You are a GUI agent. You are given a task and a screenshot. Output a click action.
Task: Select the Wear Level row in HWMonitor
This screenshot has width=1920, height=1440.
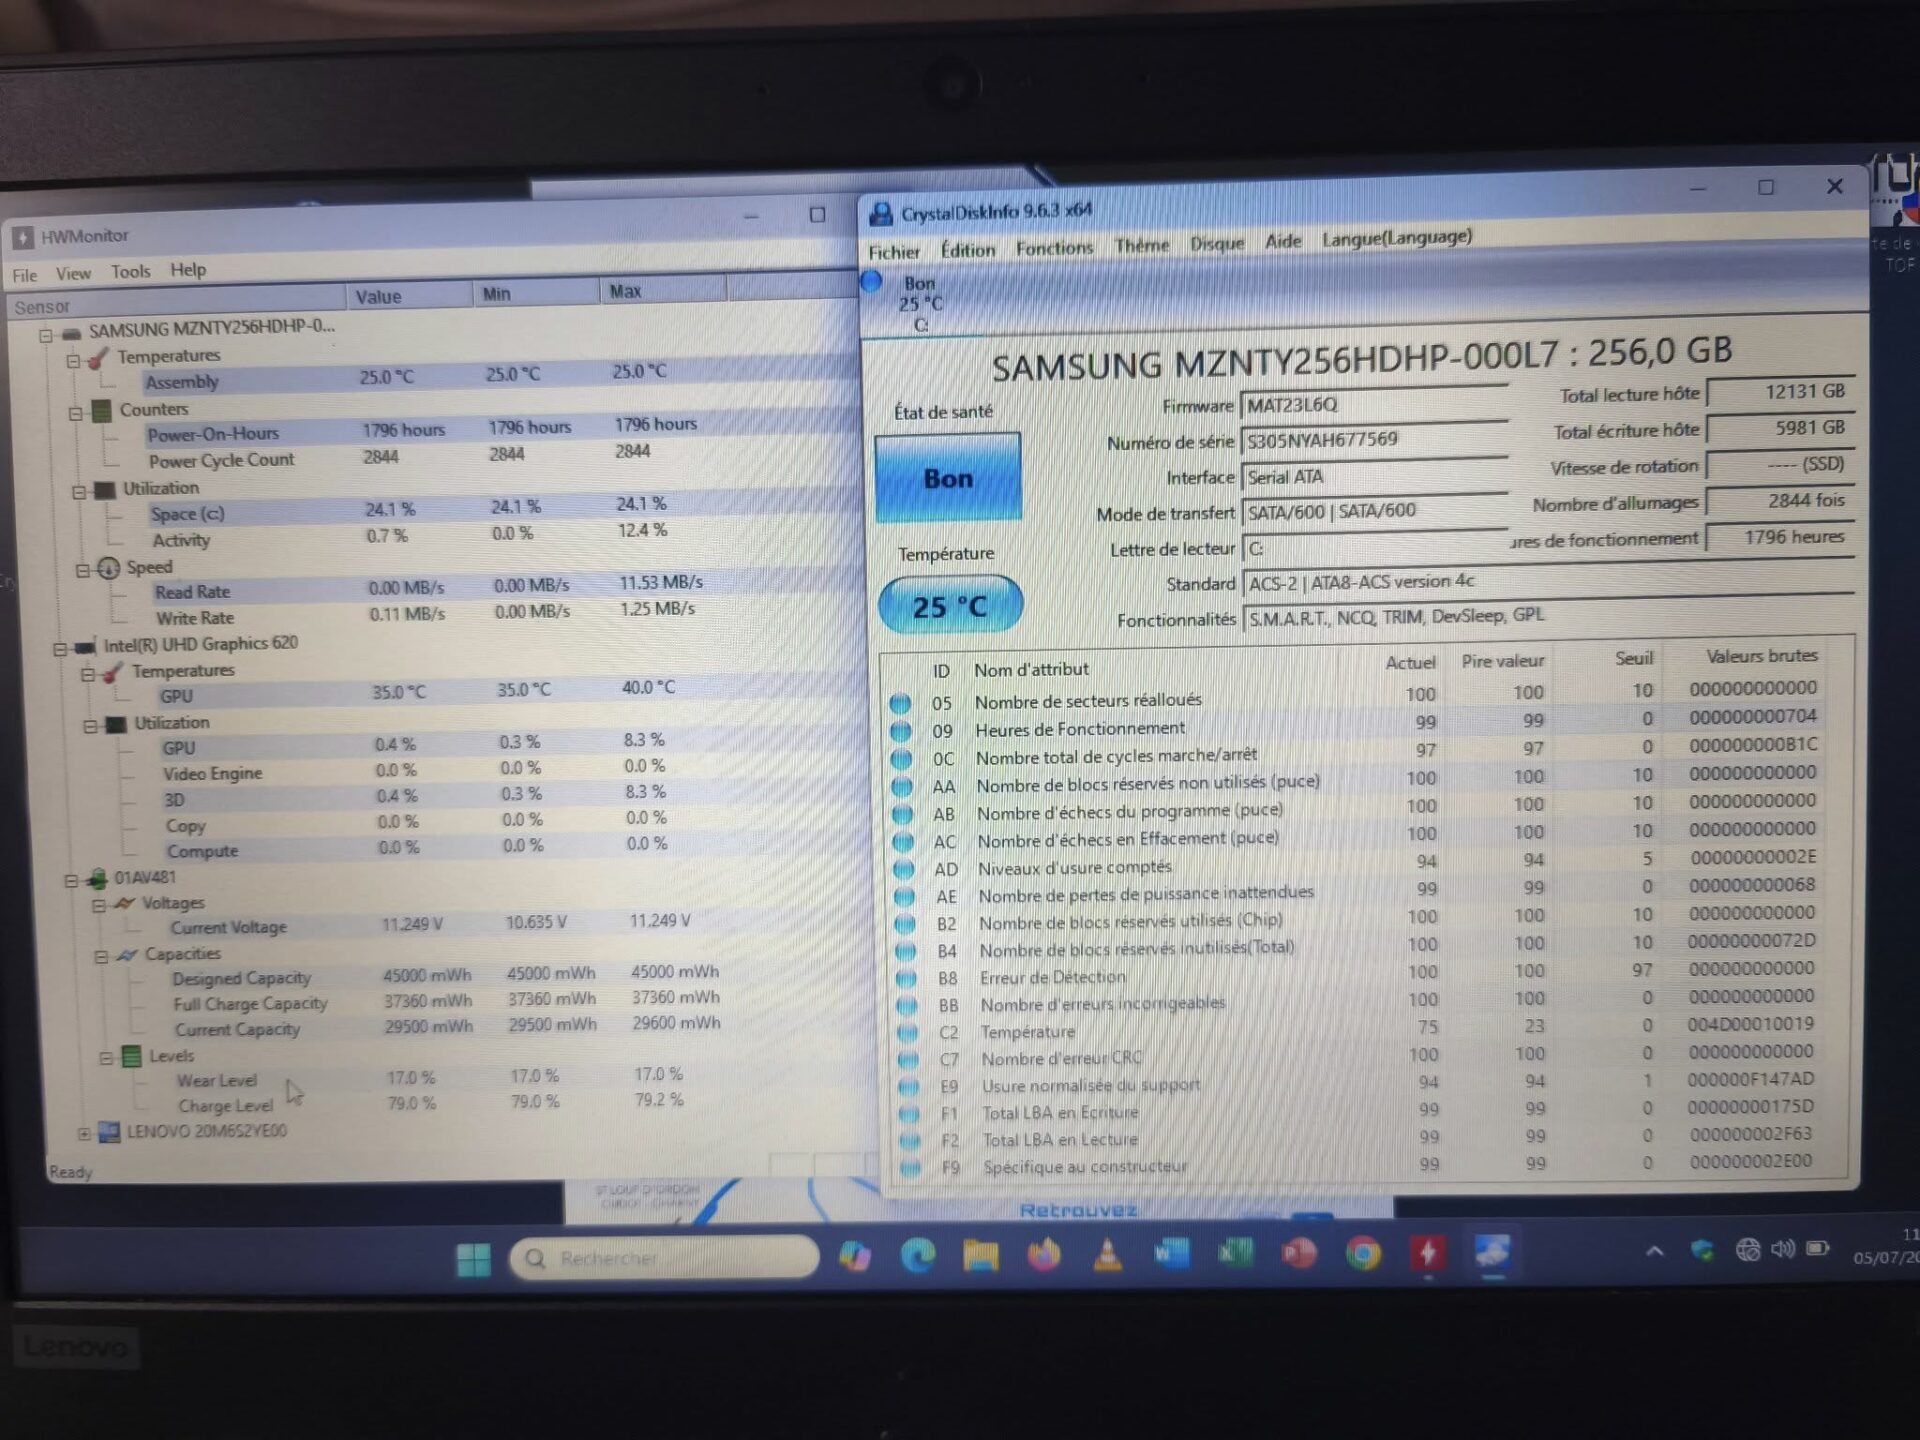pos(430,1078)
